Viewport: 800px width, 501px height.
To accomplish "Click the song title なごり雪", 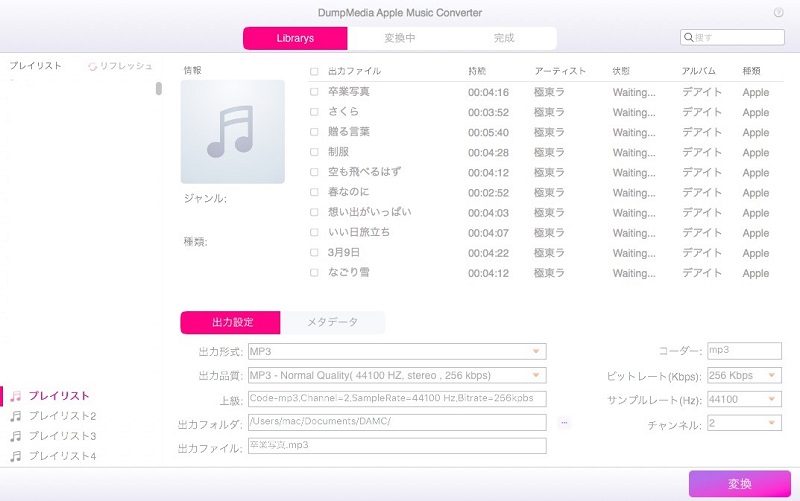I will pos(348,272).
